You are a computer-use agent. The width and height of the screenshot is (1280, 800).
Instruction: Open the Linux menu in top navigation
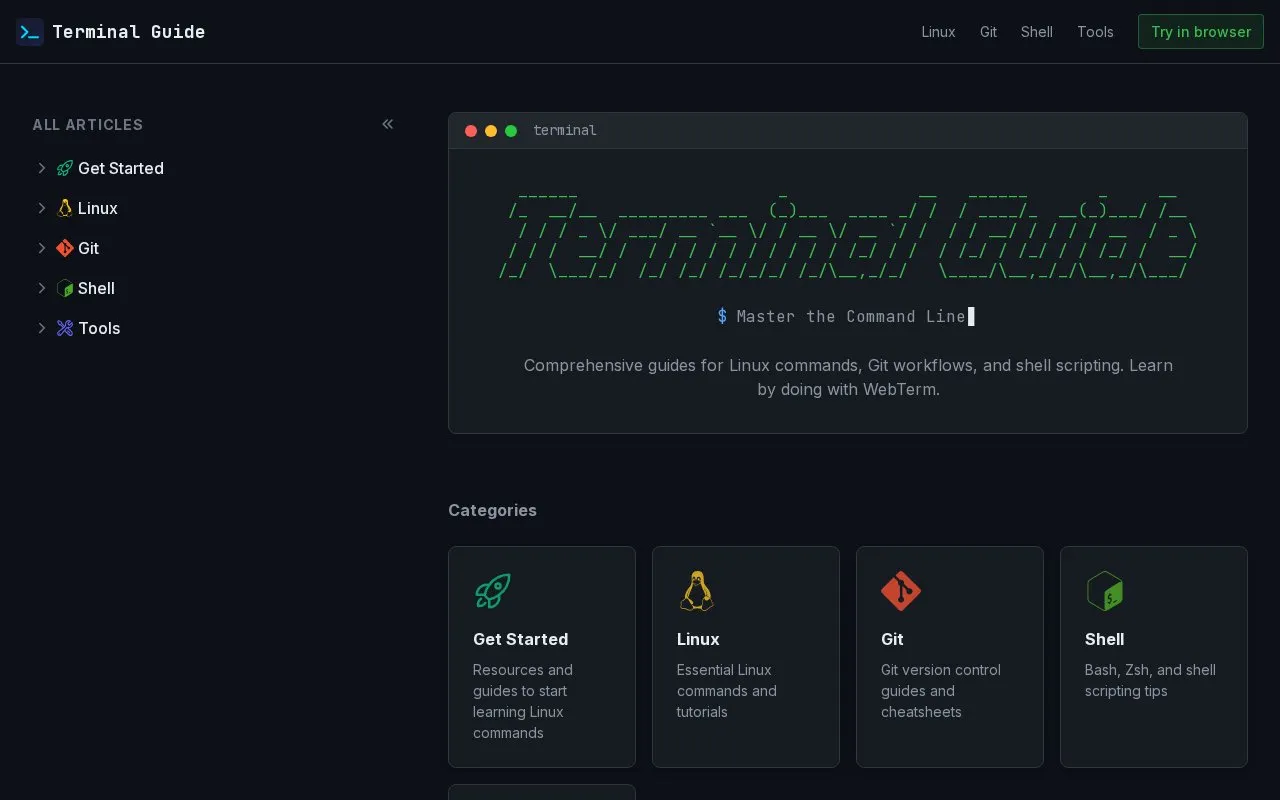938,32
